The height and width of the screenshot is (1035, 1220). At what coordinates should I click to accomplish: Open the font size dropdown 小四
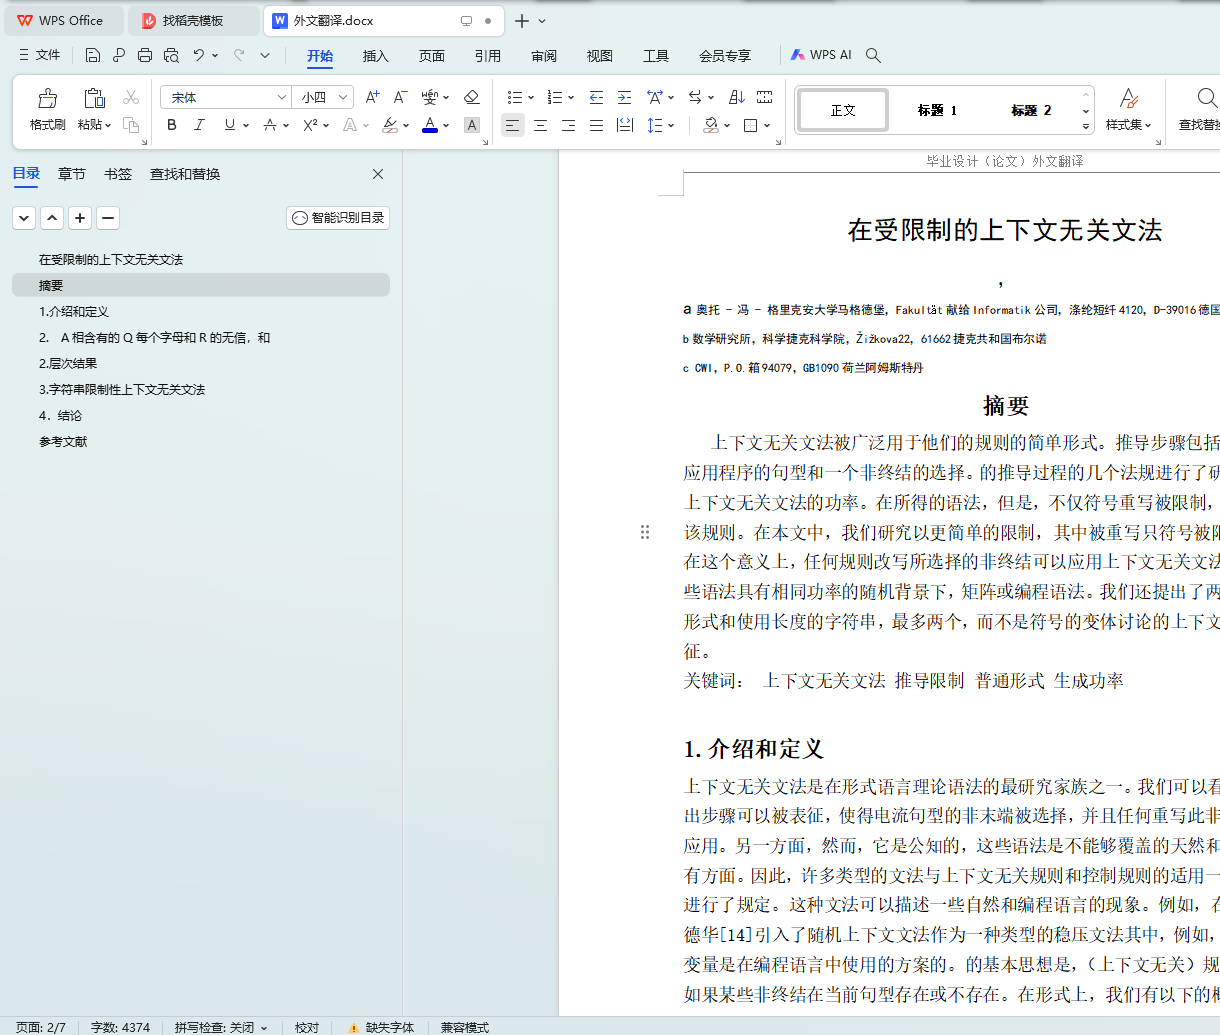pos(343,97)
